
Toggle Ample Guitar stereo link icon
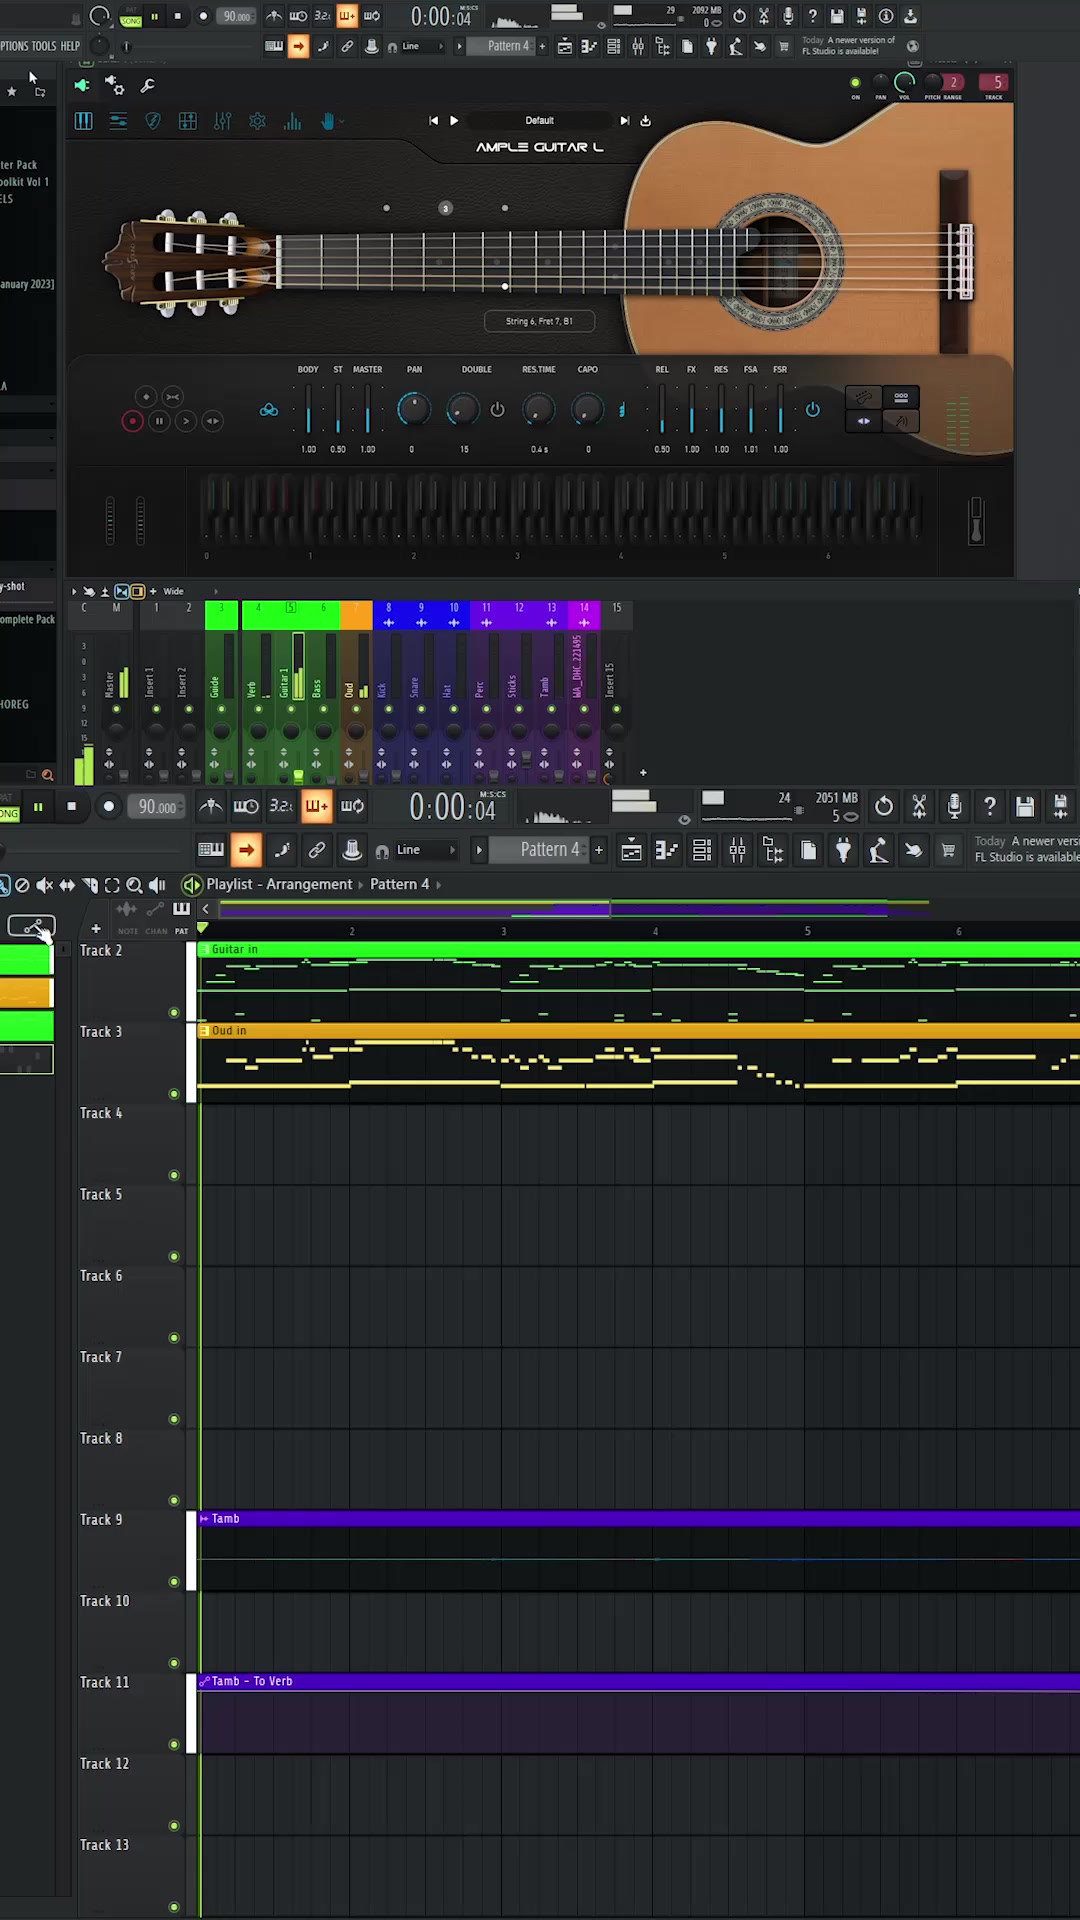(x=269, y=409)
